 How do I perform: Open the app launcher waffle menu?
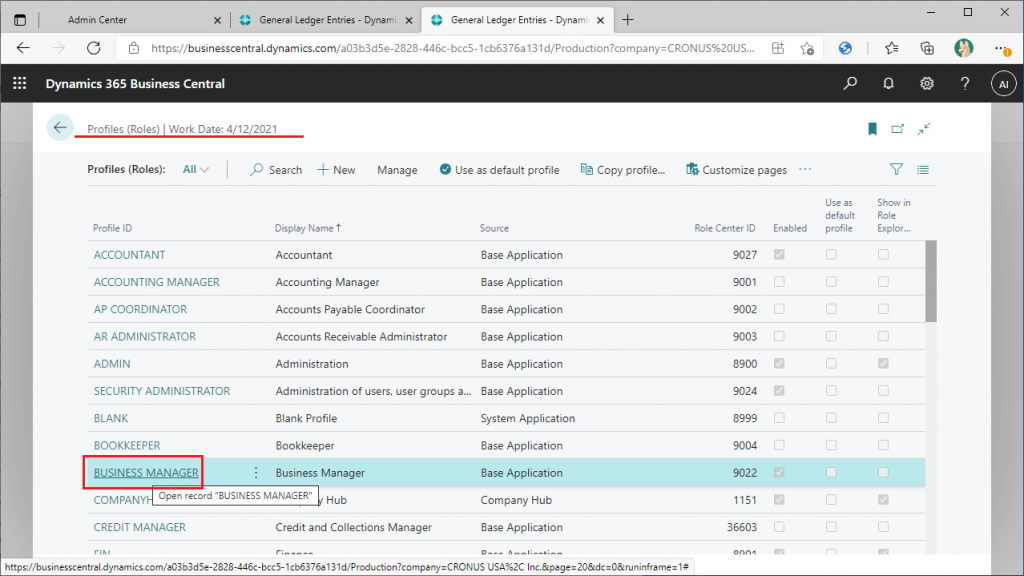(x=20, y=84)
